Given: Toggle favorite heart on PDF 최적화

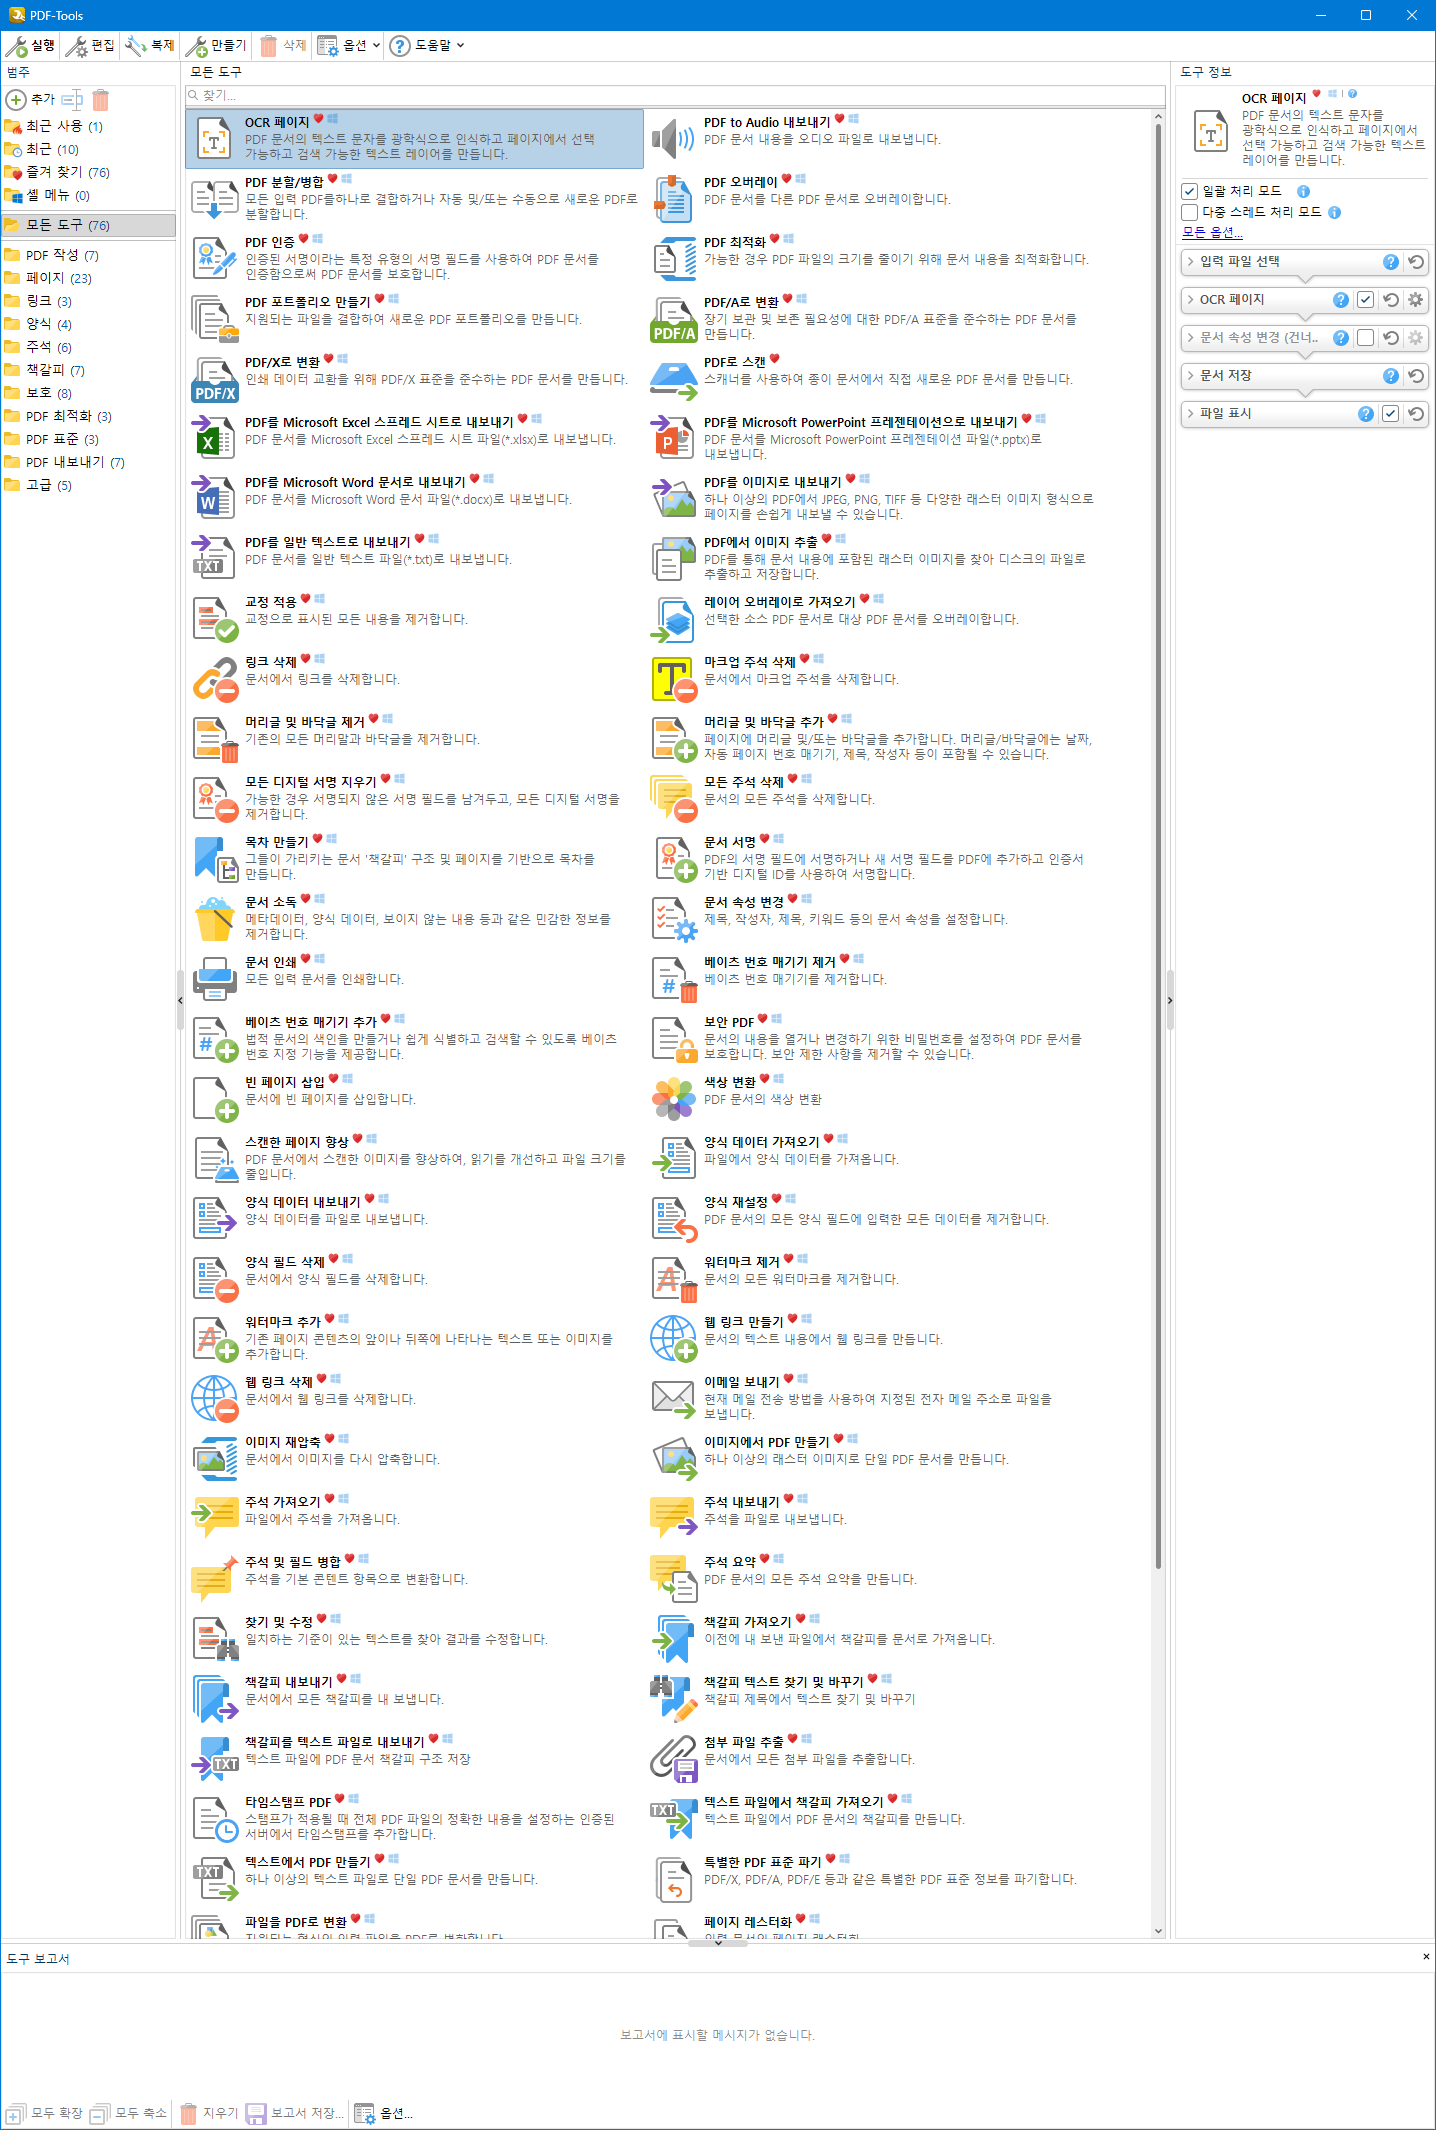Looking at the screenshot, I should point(774,239).
